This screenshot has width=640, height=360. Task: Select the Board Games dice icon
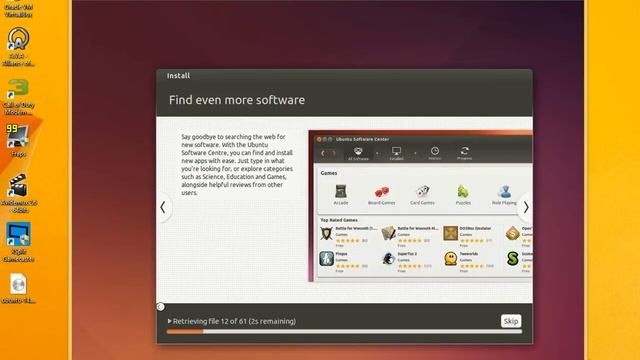coord(382,191)
